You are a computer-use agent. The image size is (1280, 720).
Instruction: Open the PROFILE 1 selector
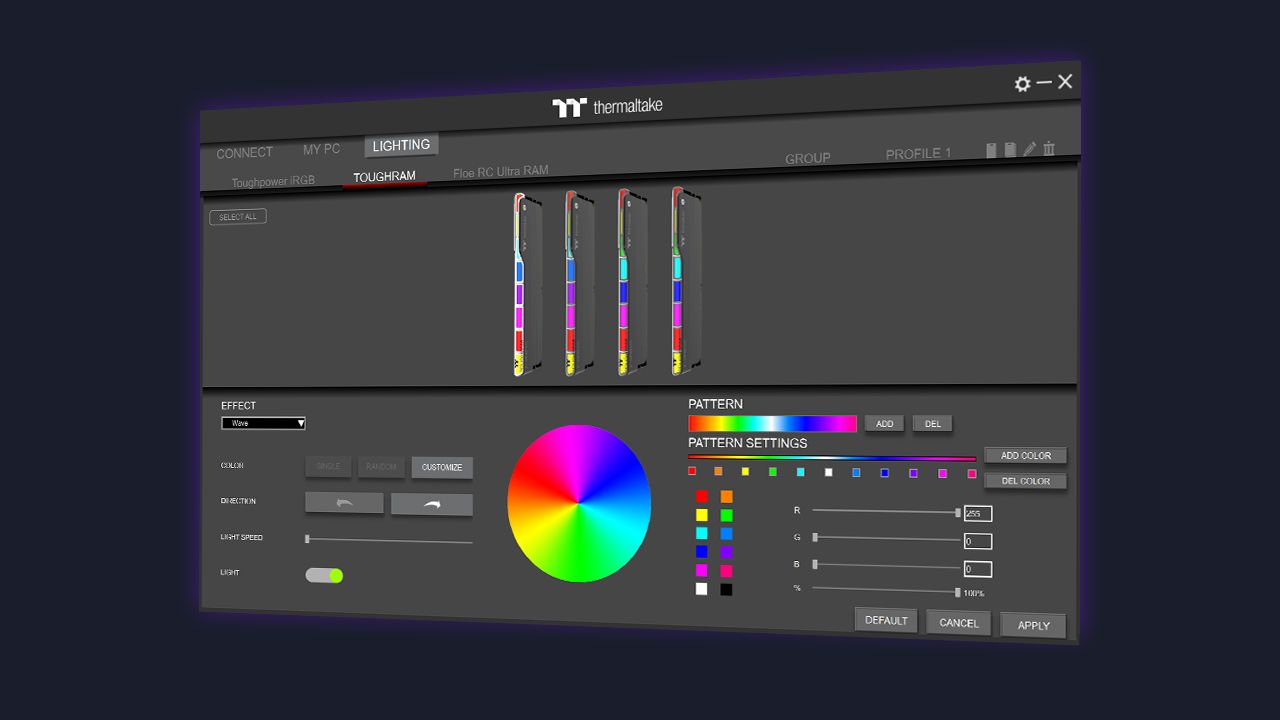918,154
